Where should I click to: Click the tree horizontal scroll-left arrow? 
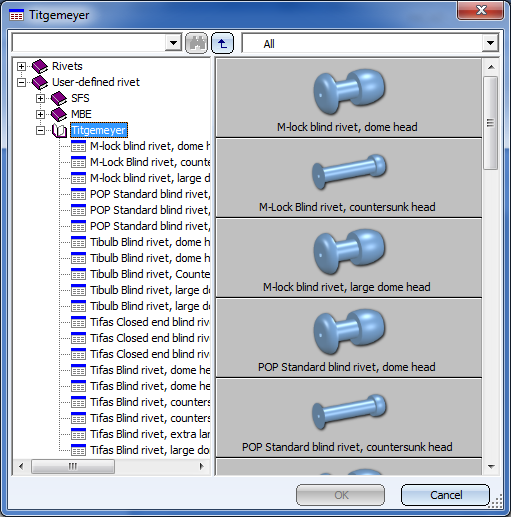tap(21, 466)
